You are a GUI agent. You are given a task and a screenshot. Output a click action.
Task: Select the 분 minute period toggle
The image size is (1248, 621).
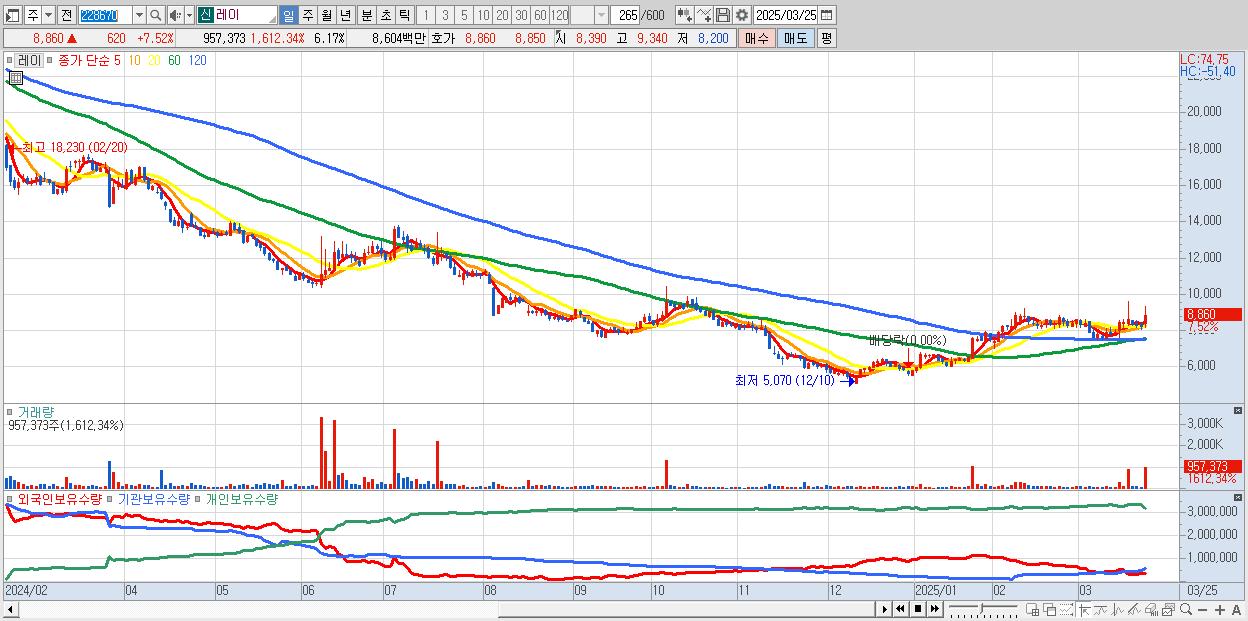coord(366,15)
